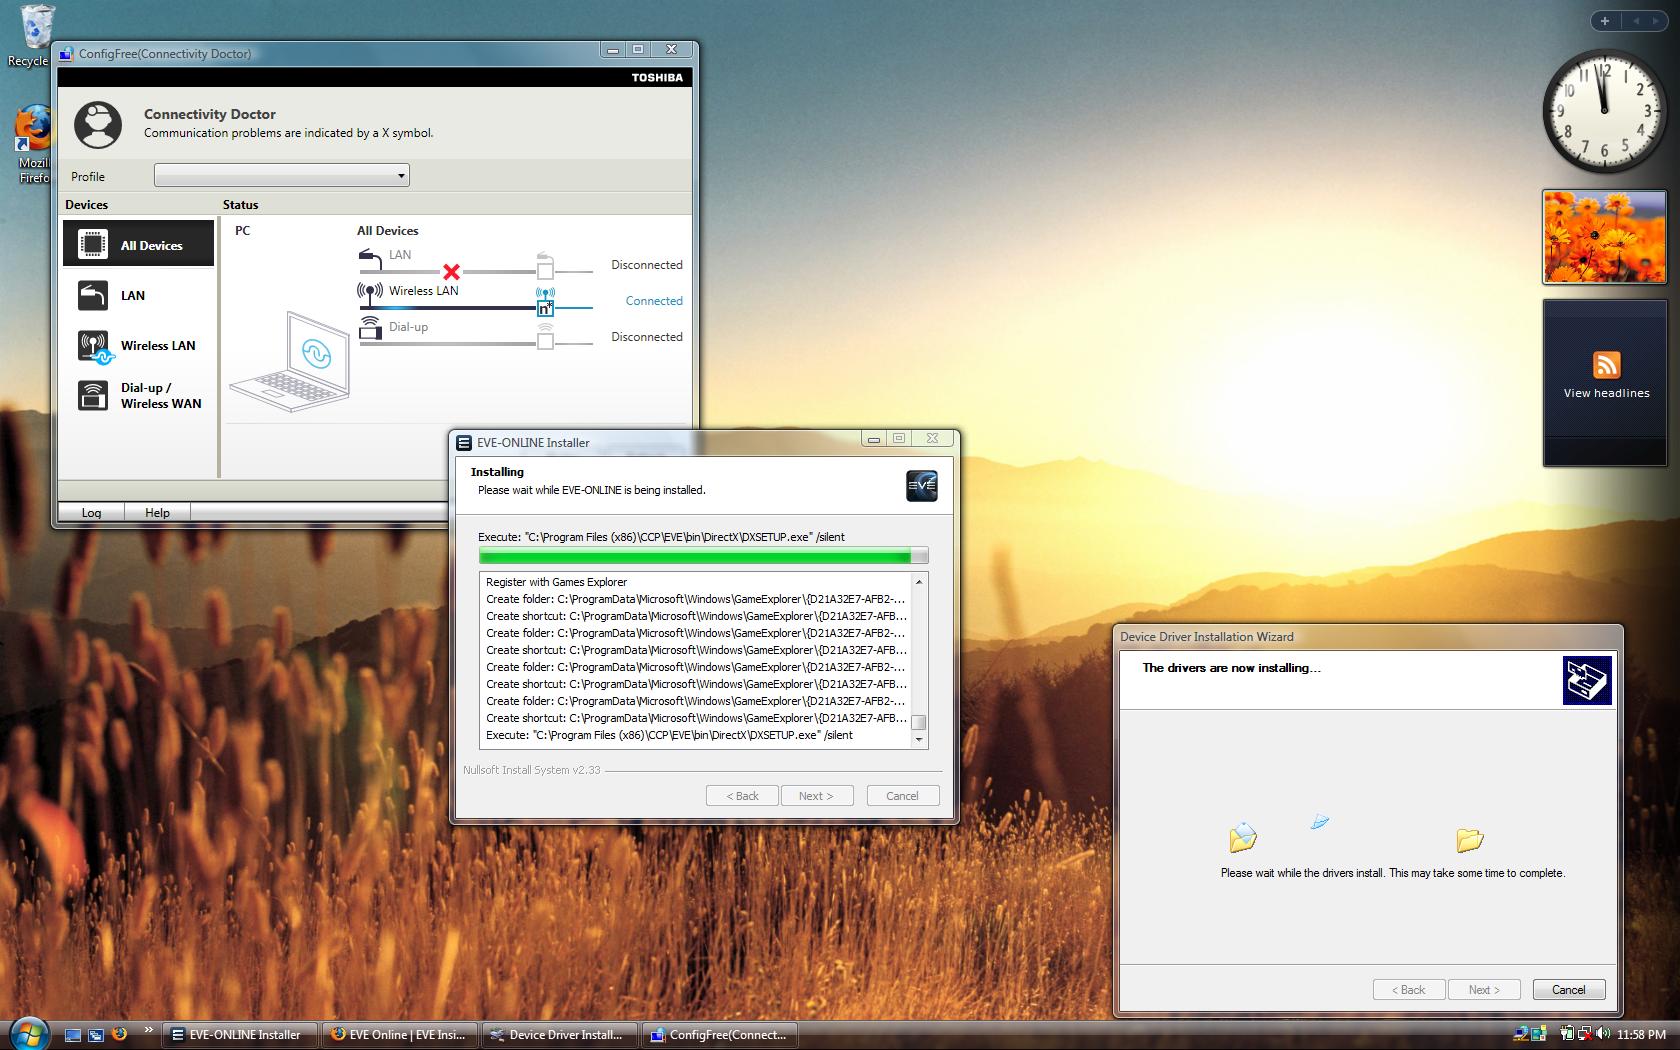
Task: Click the 'The drivers are now installing...' heading
Action: pyautogui.click(x=1231, y=668)
